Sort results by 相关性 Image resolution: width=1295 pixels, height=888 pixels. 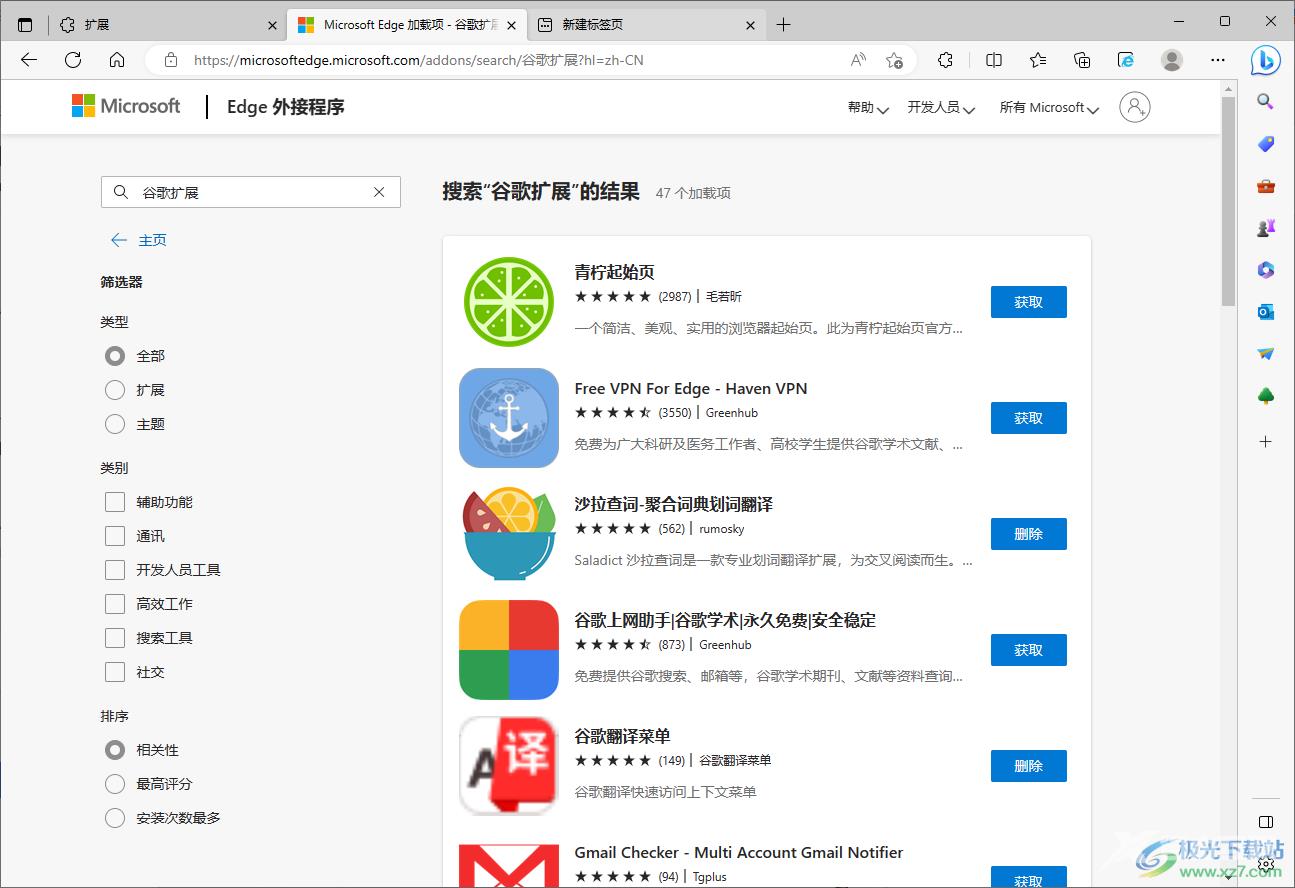[115, 750]
